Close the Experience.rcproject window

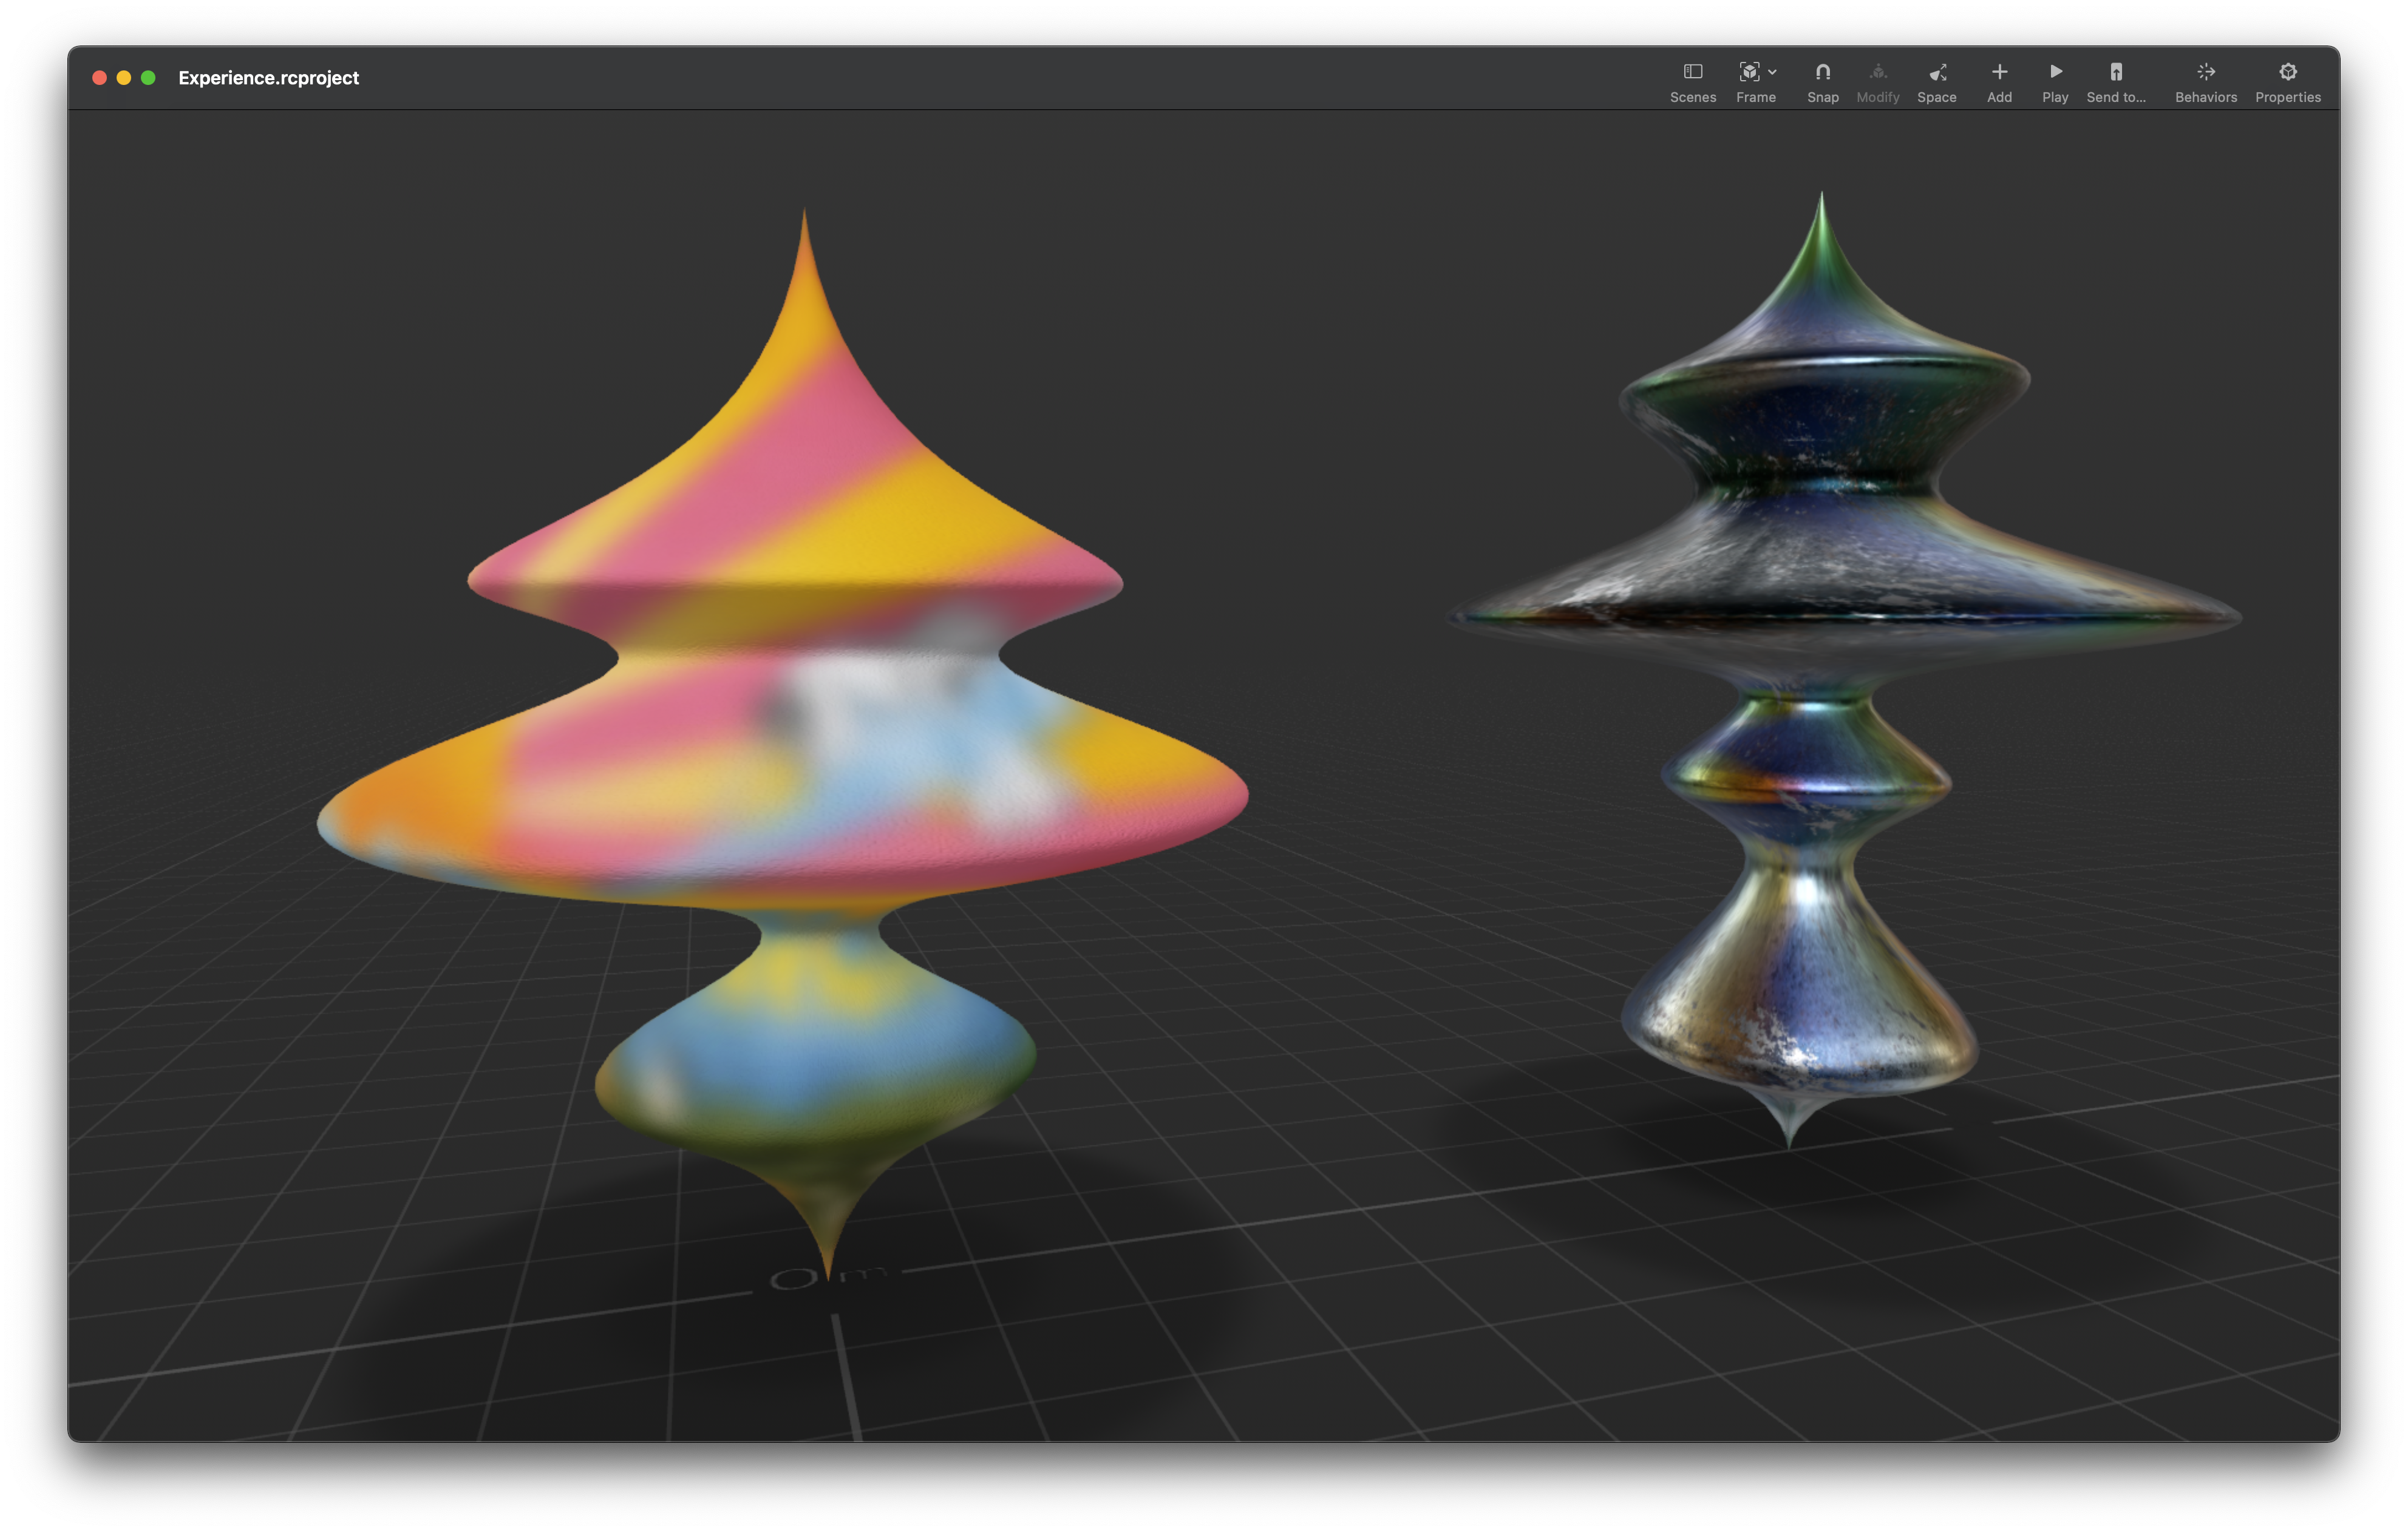coord(99,78)
